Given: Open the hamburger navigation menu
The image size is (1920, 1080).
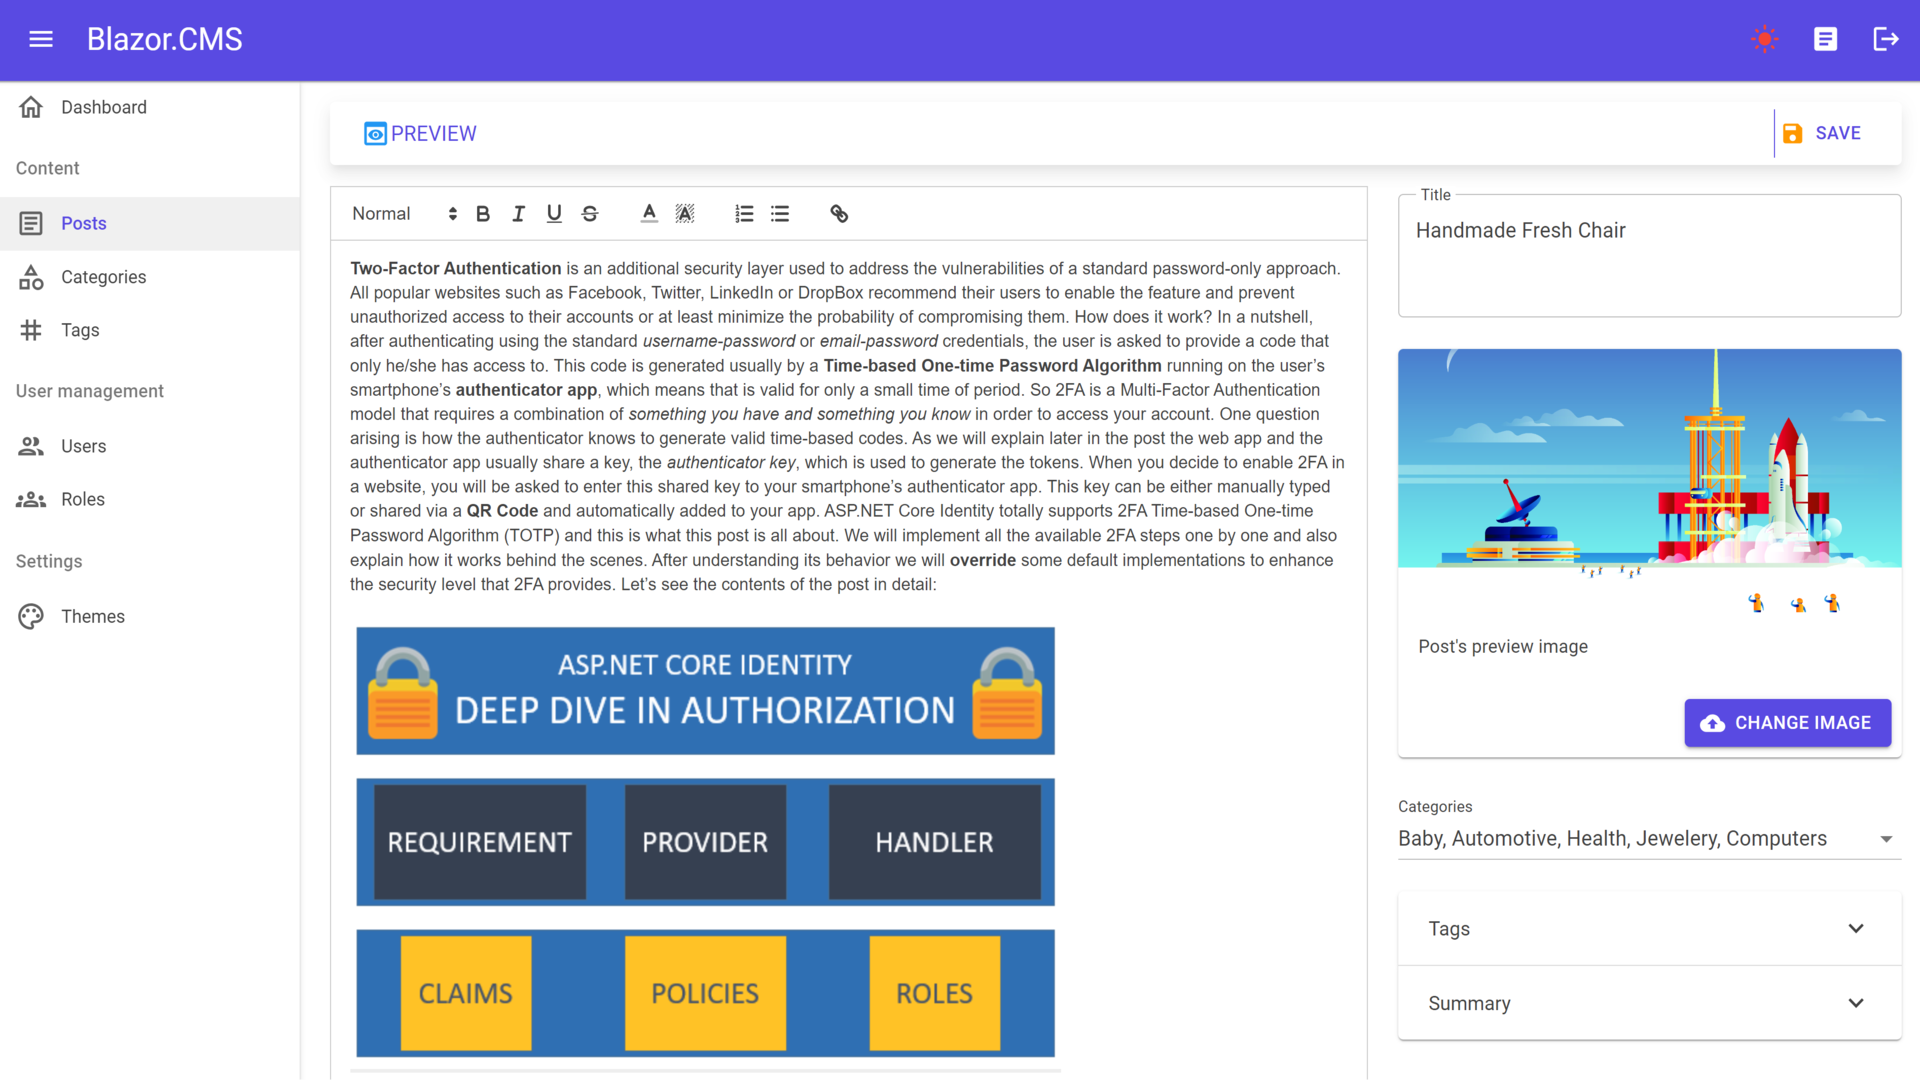Looking at the screenshot, I should point(41,39).
